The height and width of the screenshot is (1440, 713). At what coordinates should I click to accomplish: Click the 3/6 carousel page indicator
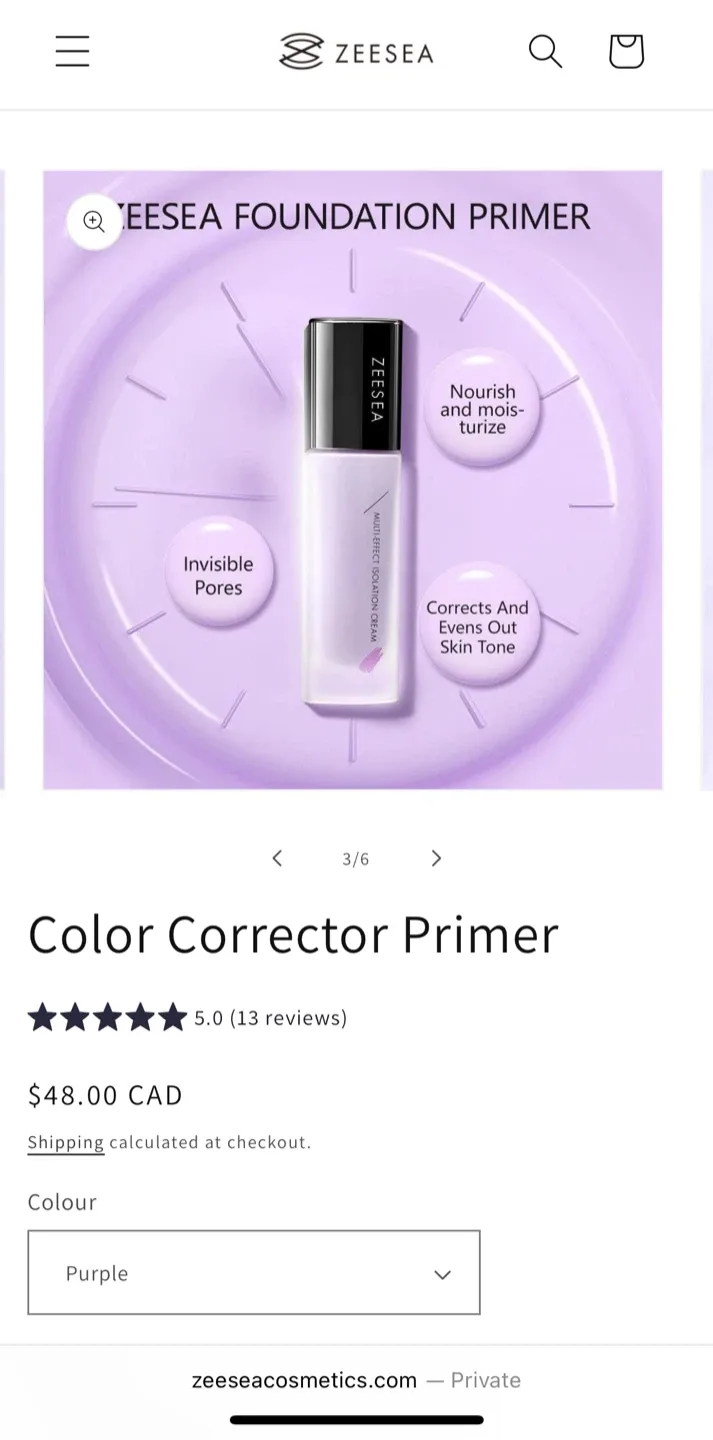pos(355,858)
